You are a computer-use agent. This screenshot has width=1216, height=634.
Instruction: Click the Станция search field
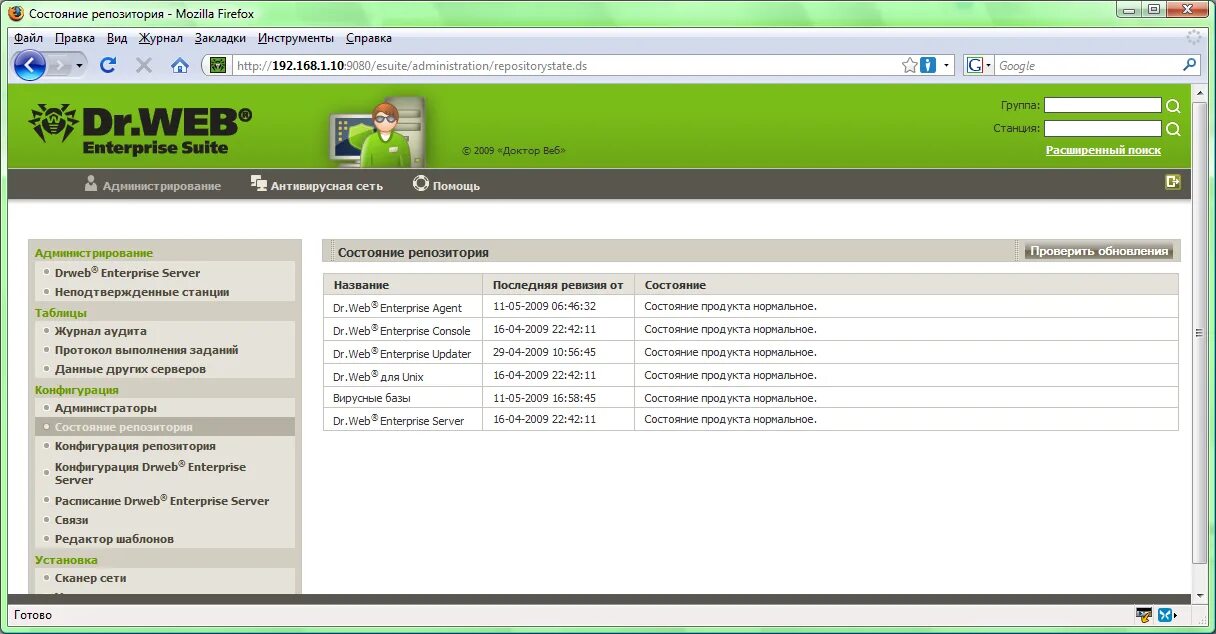[1103, 128]
